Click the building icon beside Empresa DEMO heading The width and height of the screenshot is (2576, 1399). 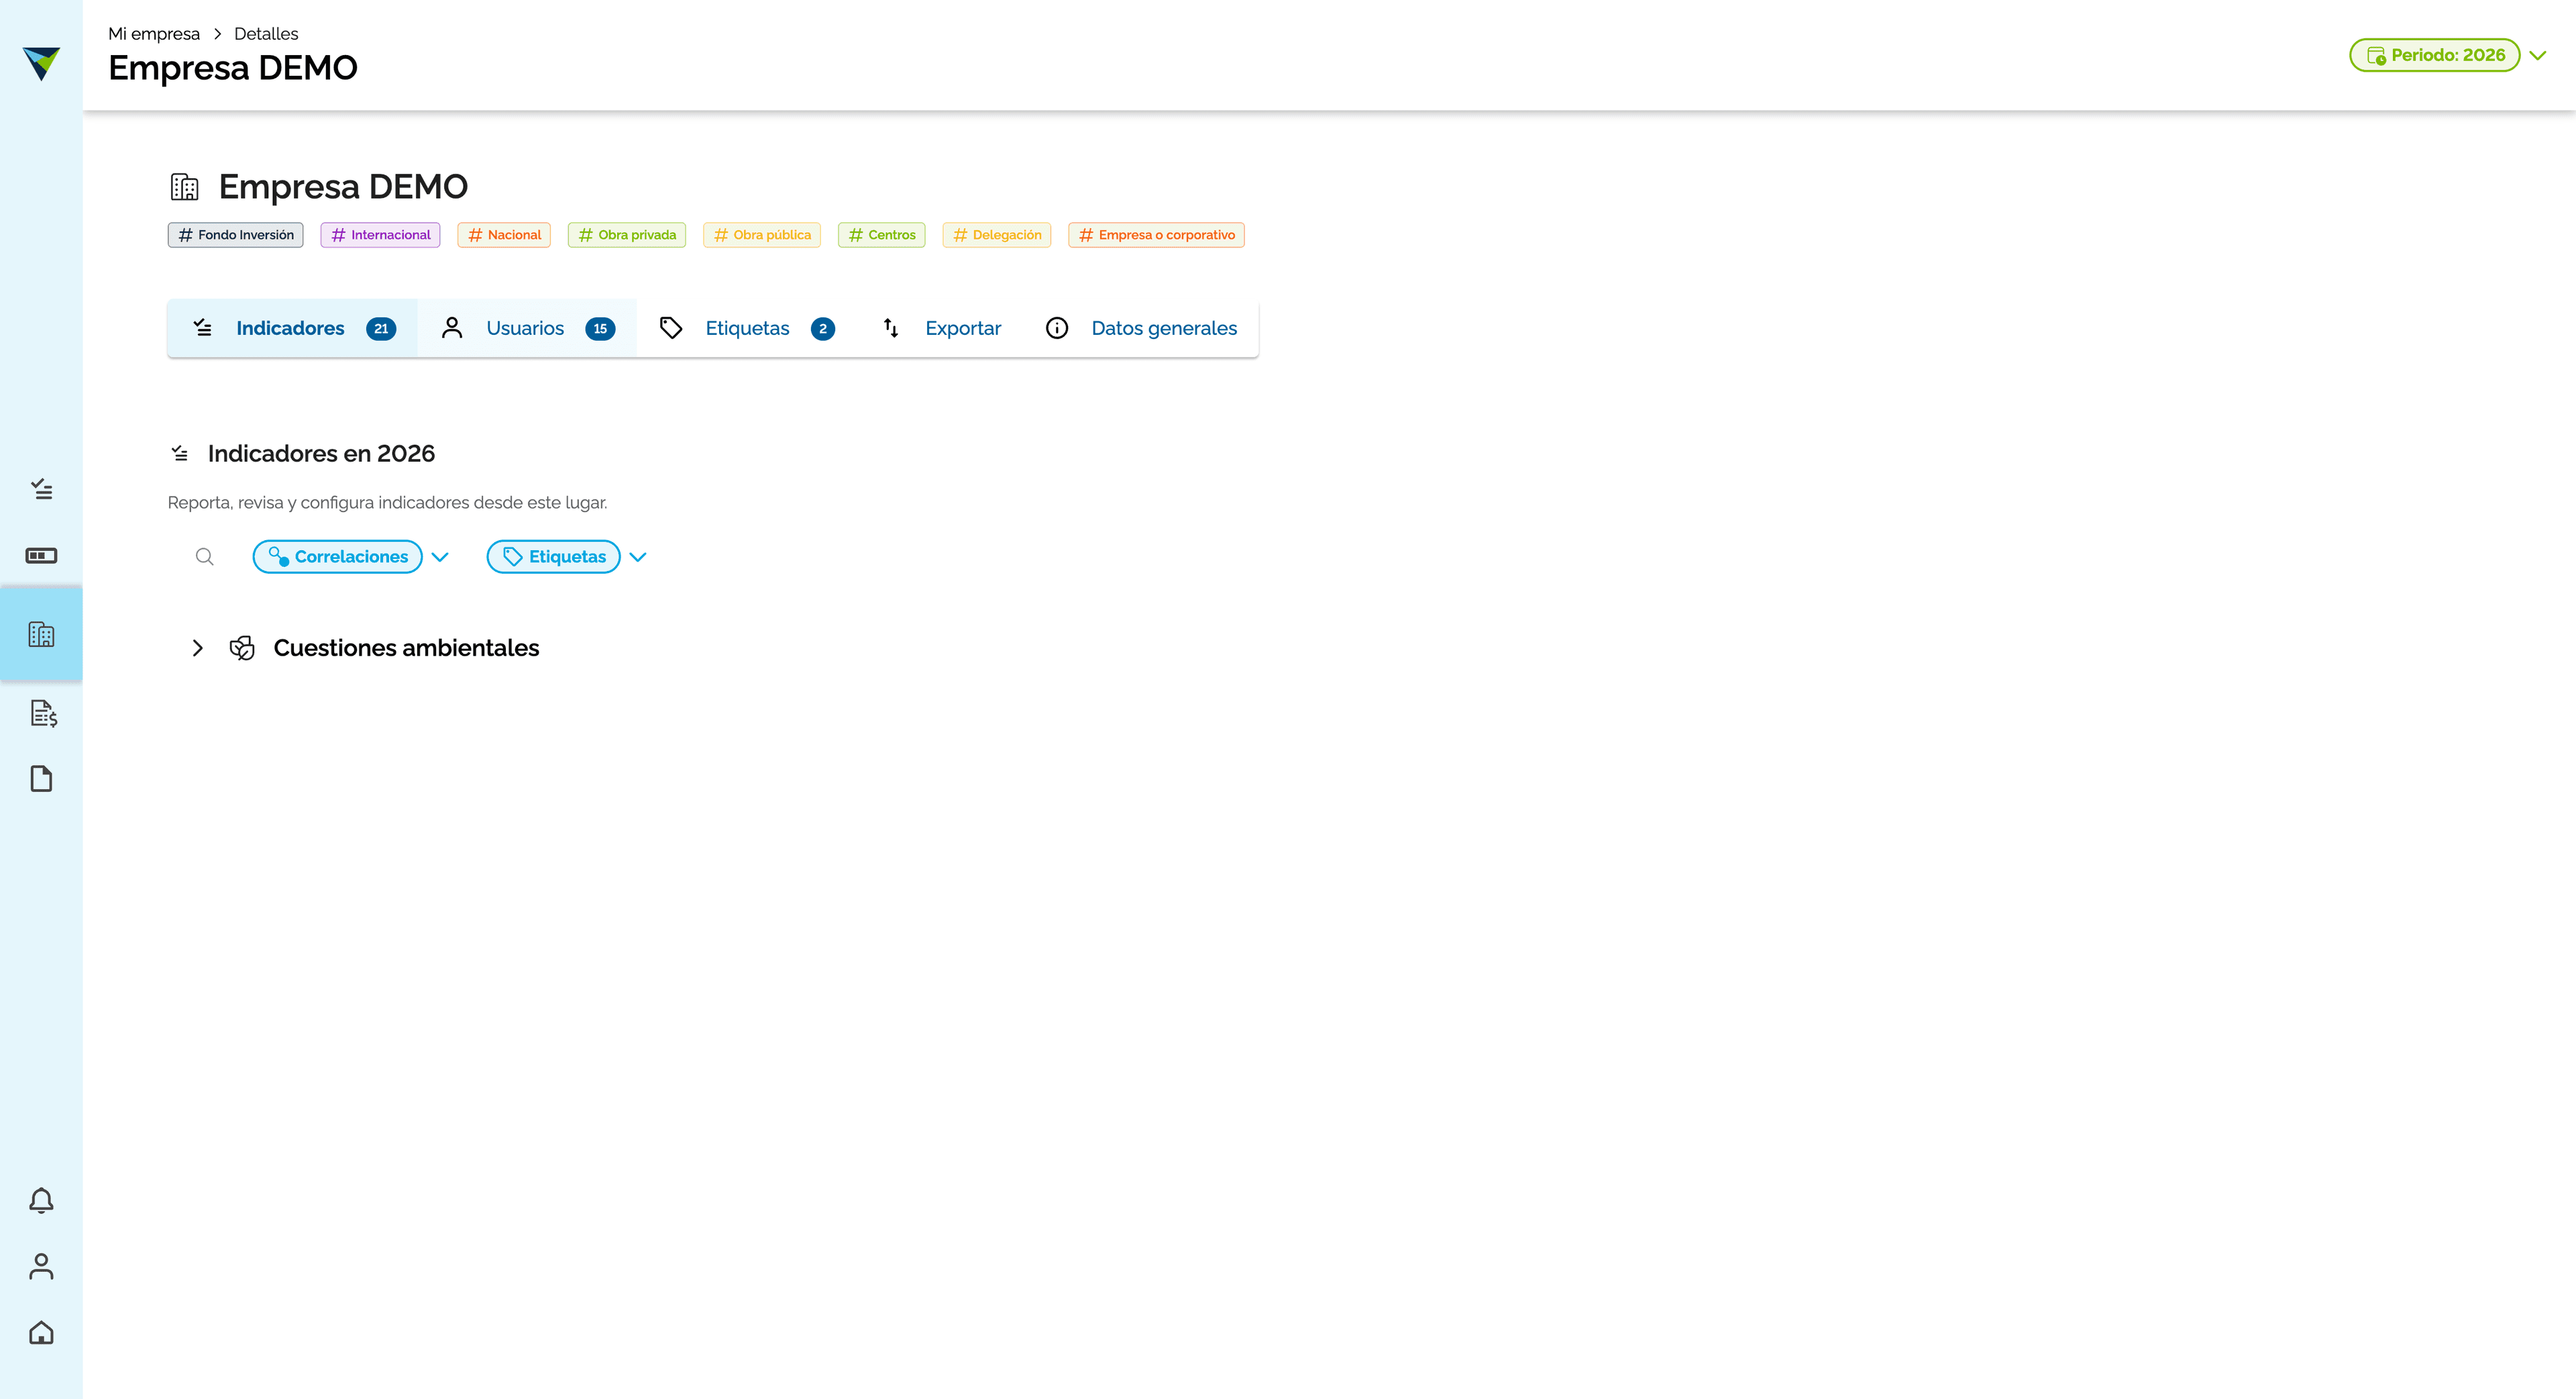[x=185, y=187]
